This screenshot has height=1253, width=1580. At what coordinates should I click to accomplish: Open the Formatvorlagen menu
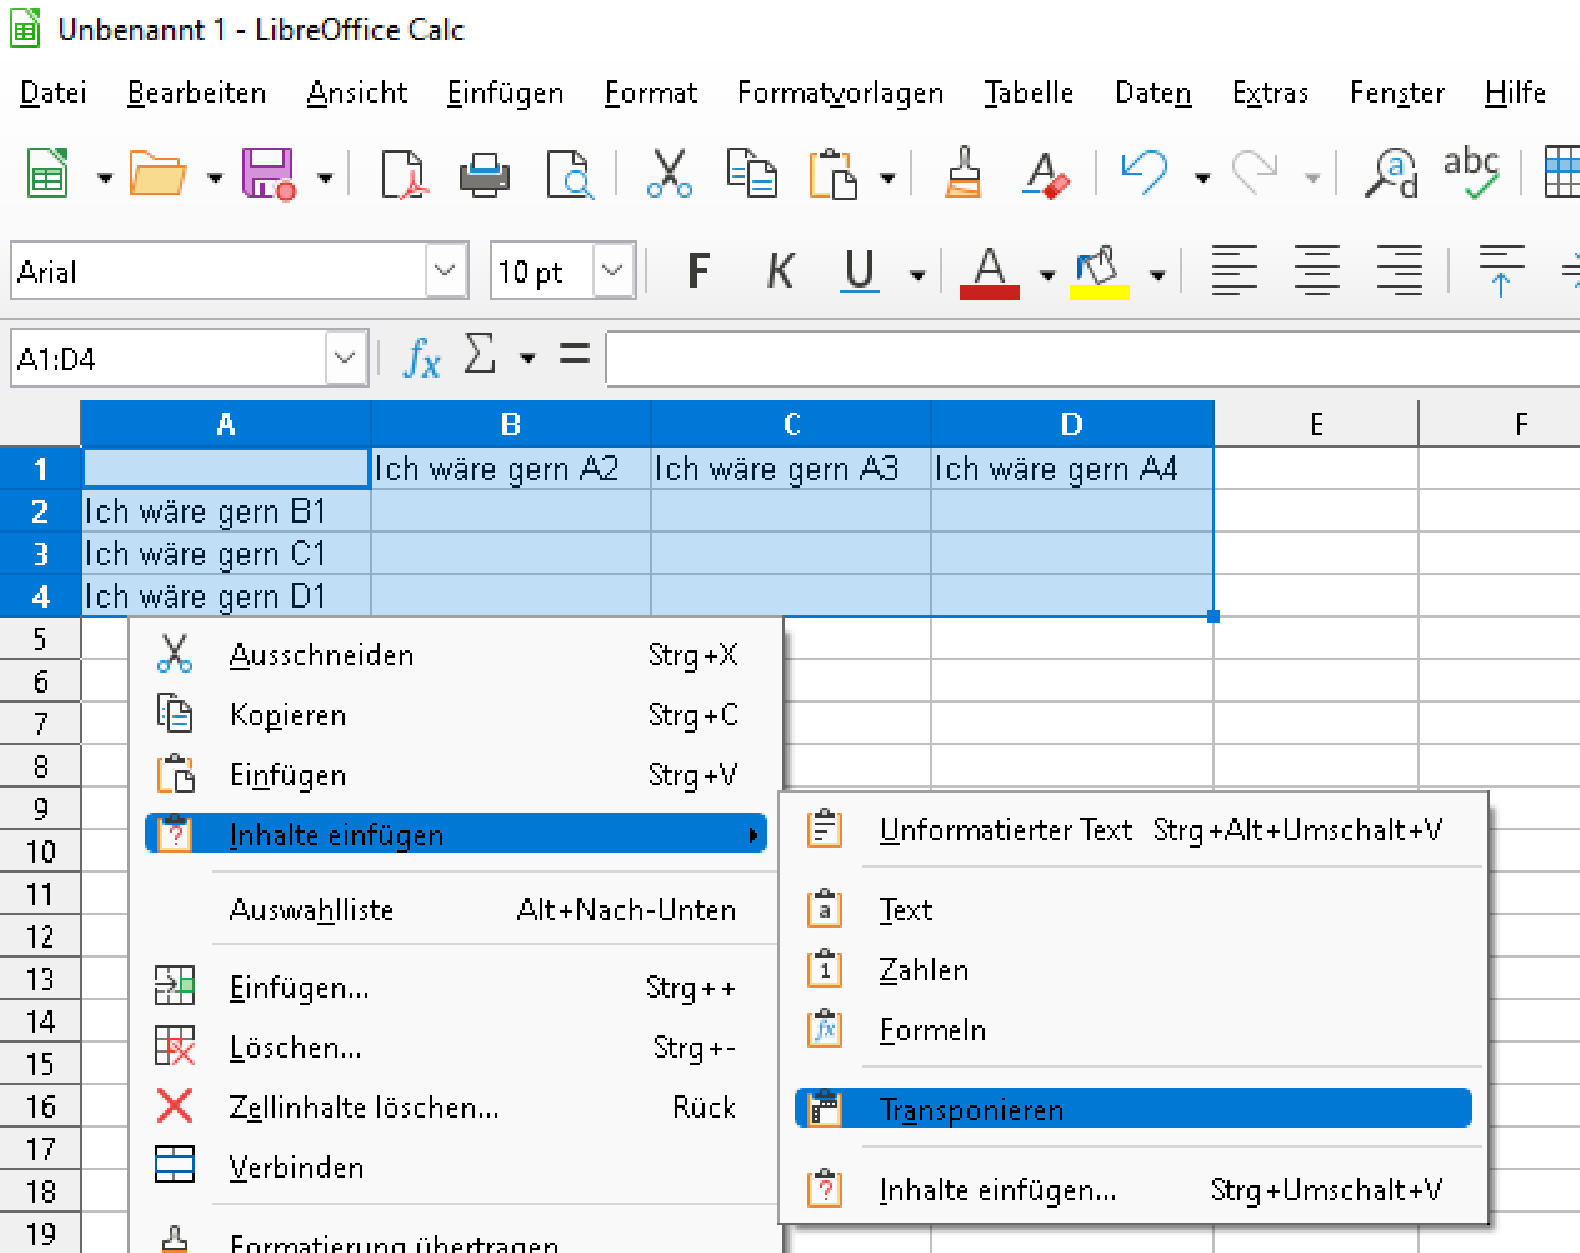pos(840,93)
